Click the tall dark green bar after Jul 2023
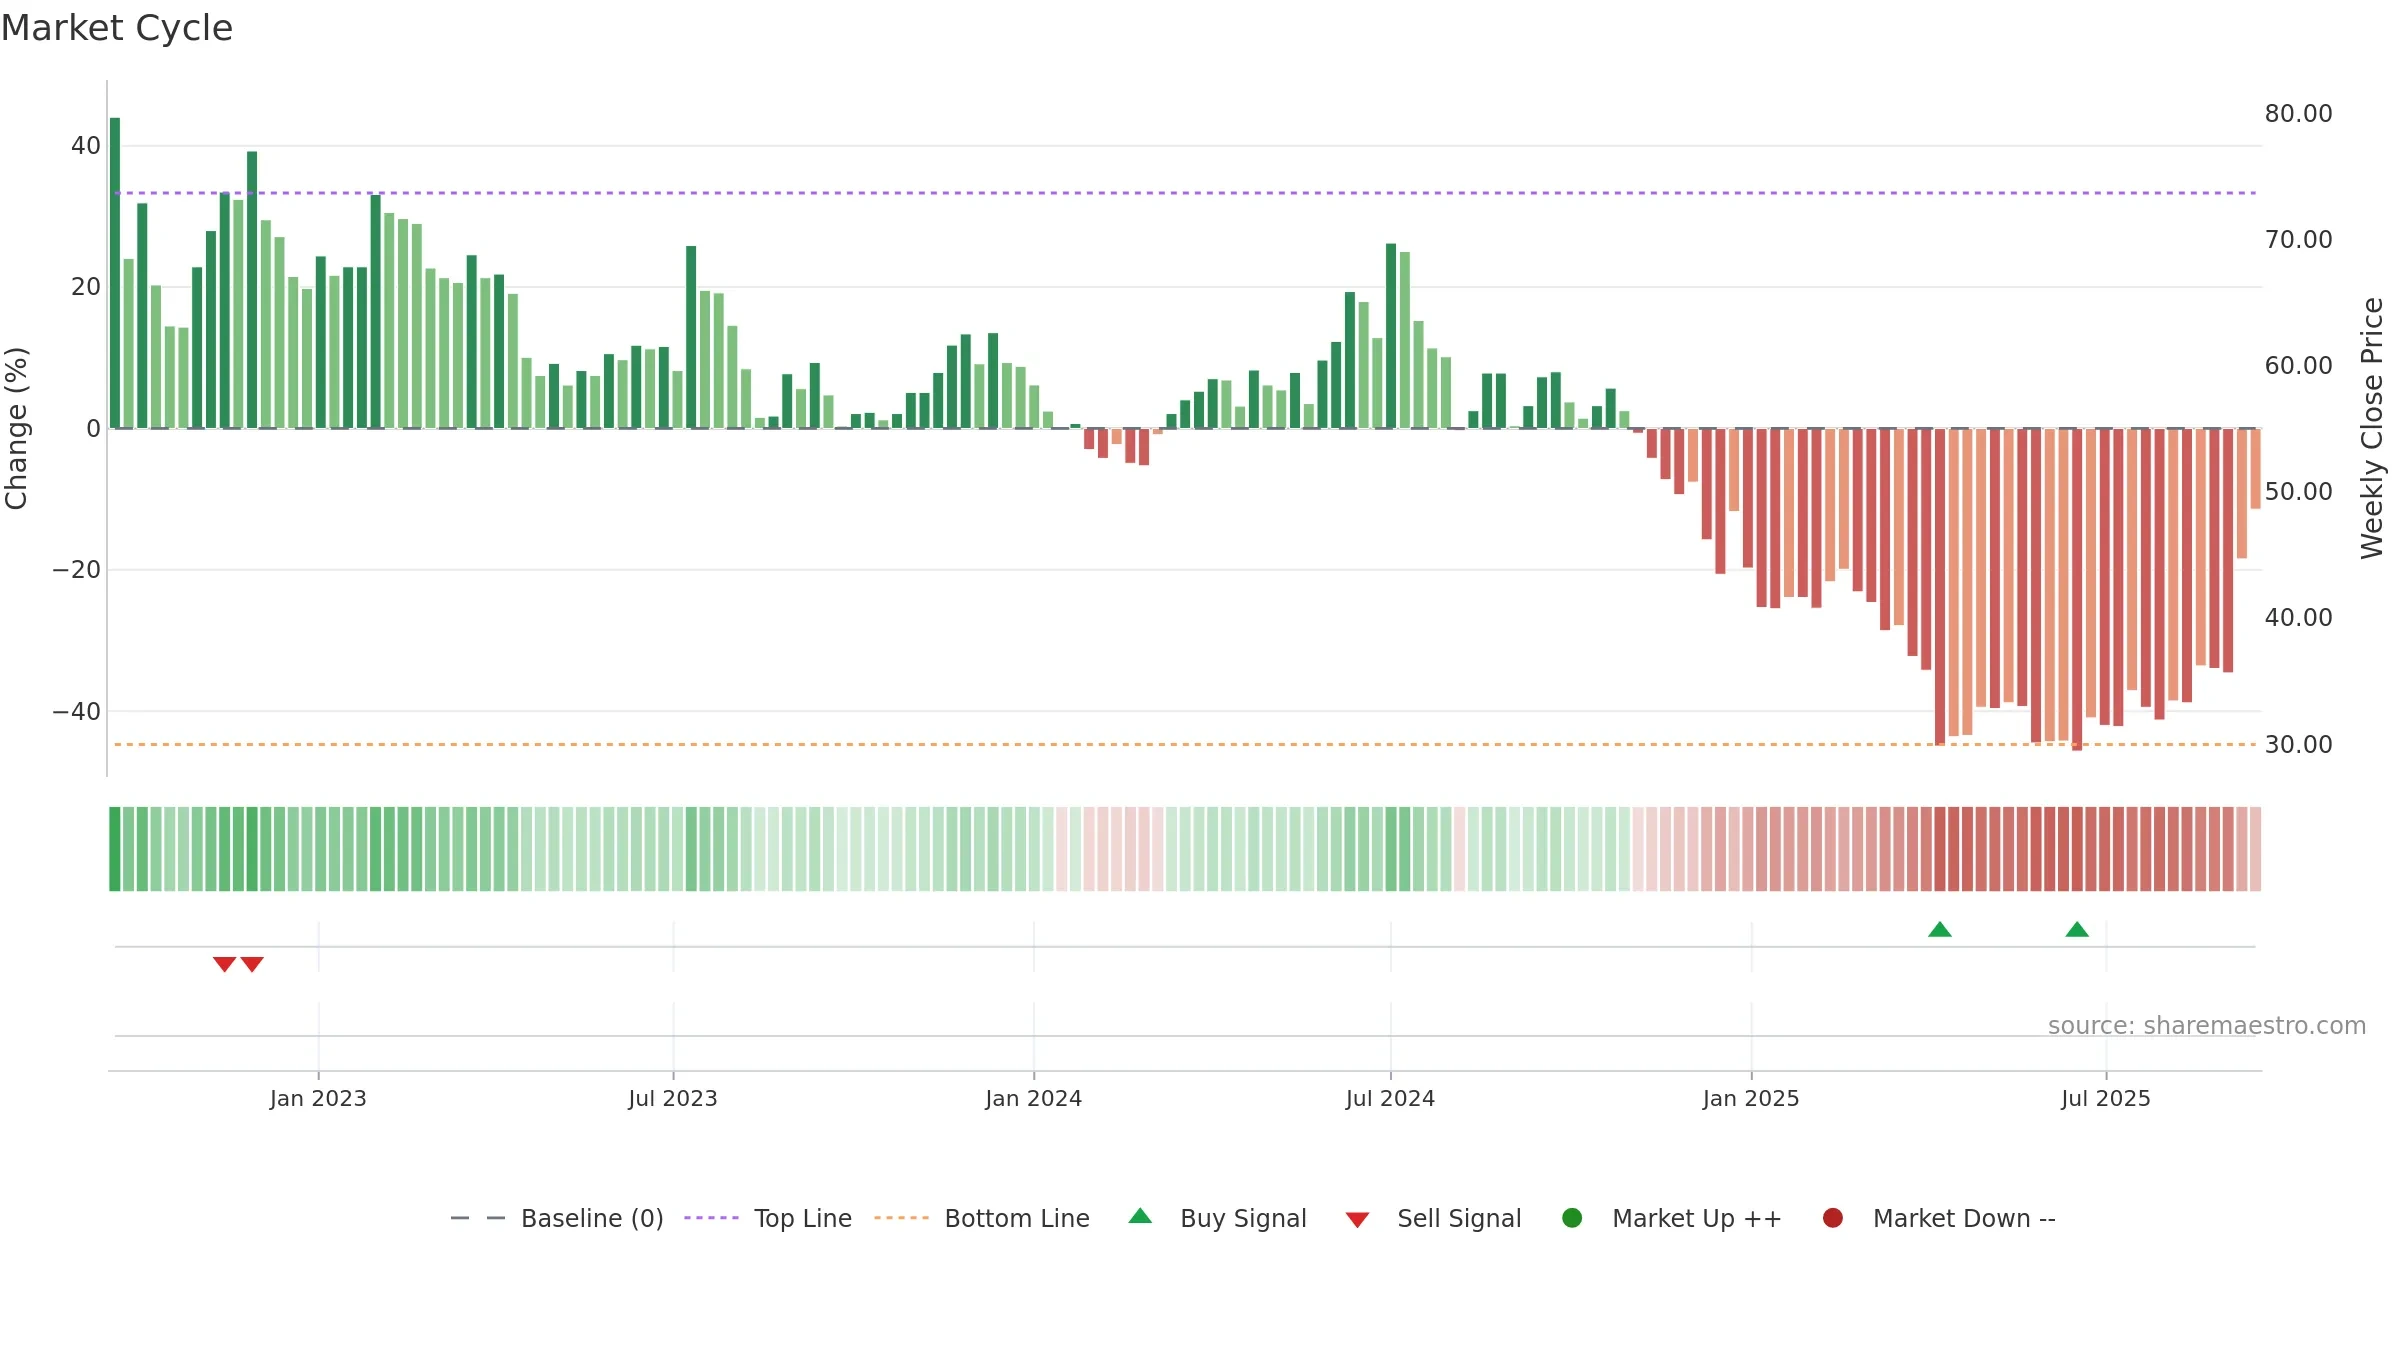The image size is (2400, 1350). coord(691,337)
